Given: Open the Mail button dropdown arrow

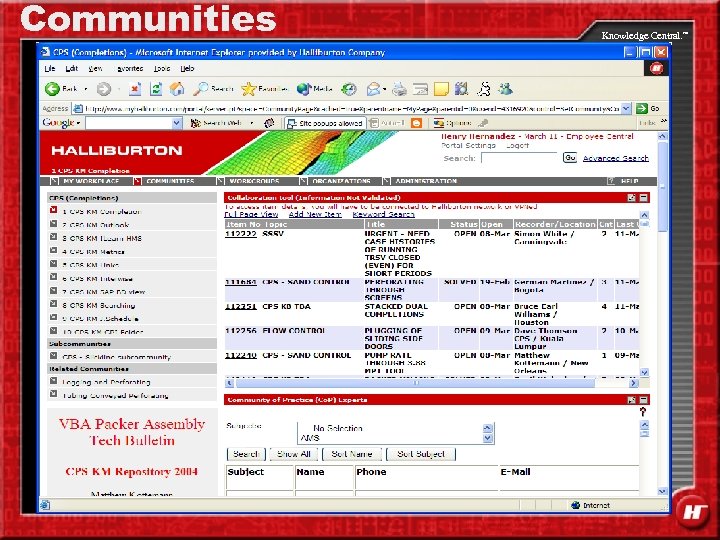Looking at the screenshot, I should (384, 89).
